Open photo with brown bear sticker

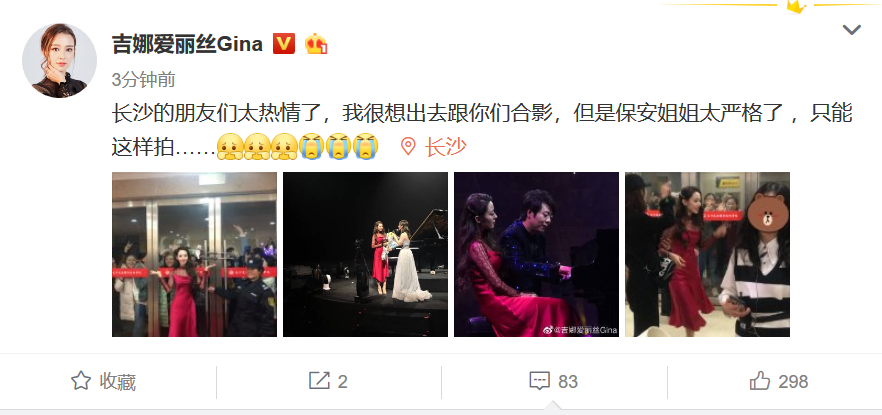708,254
